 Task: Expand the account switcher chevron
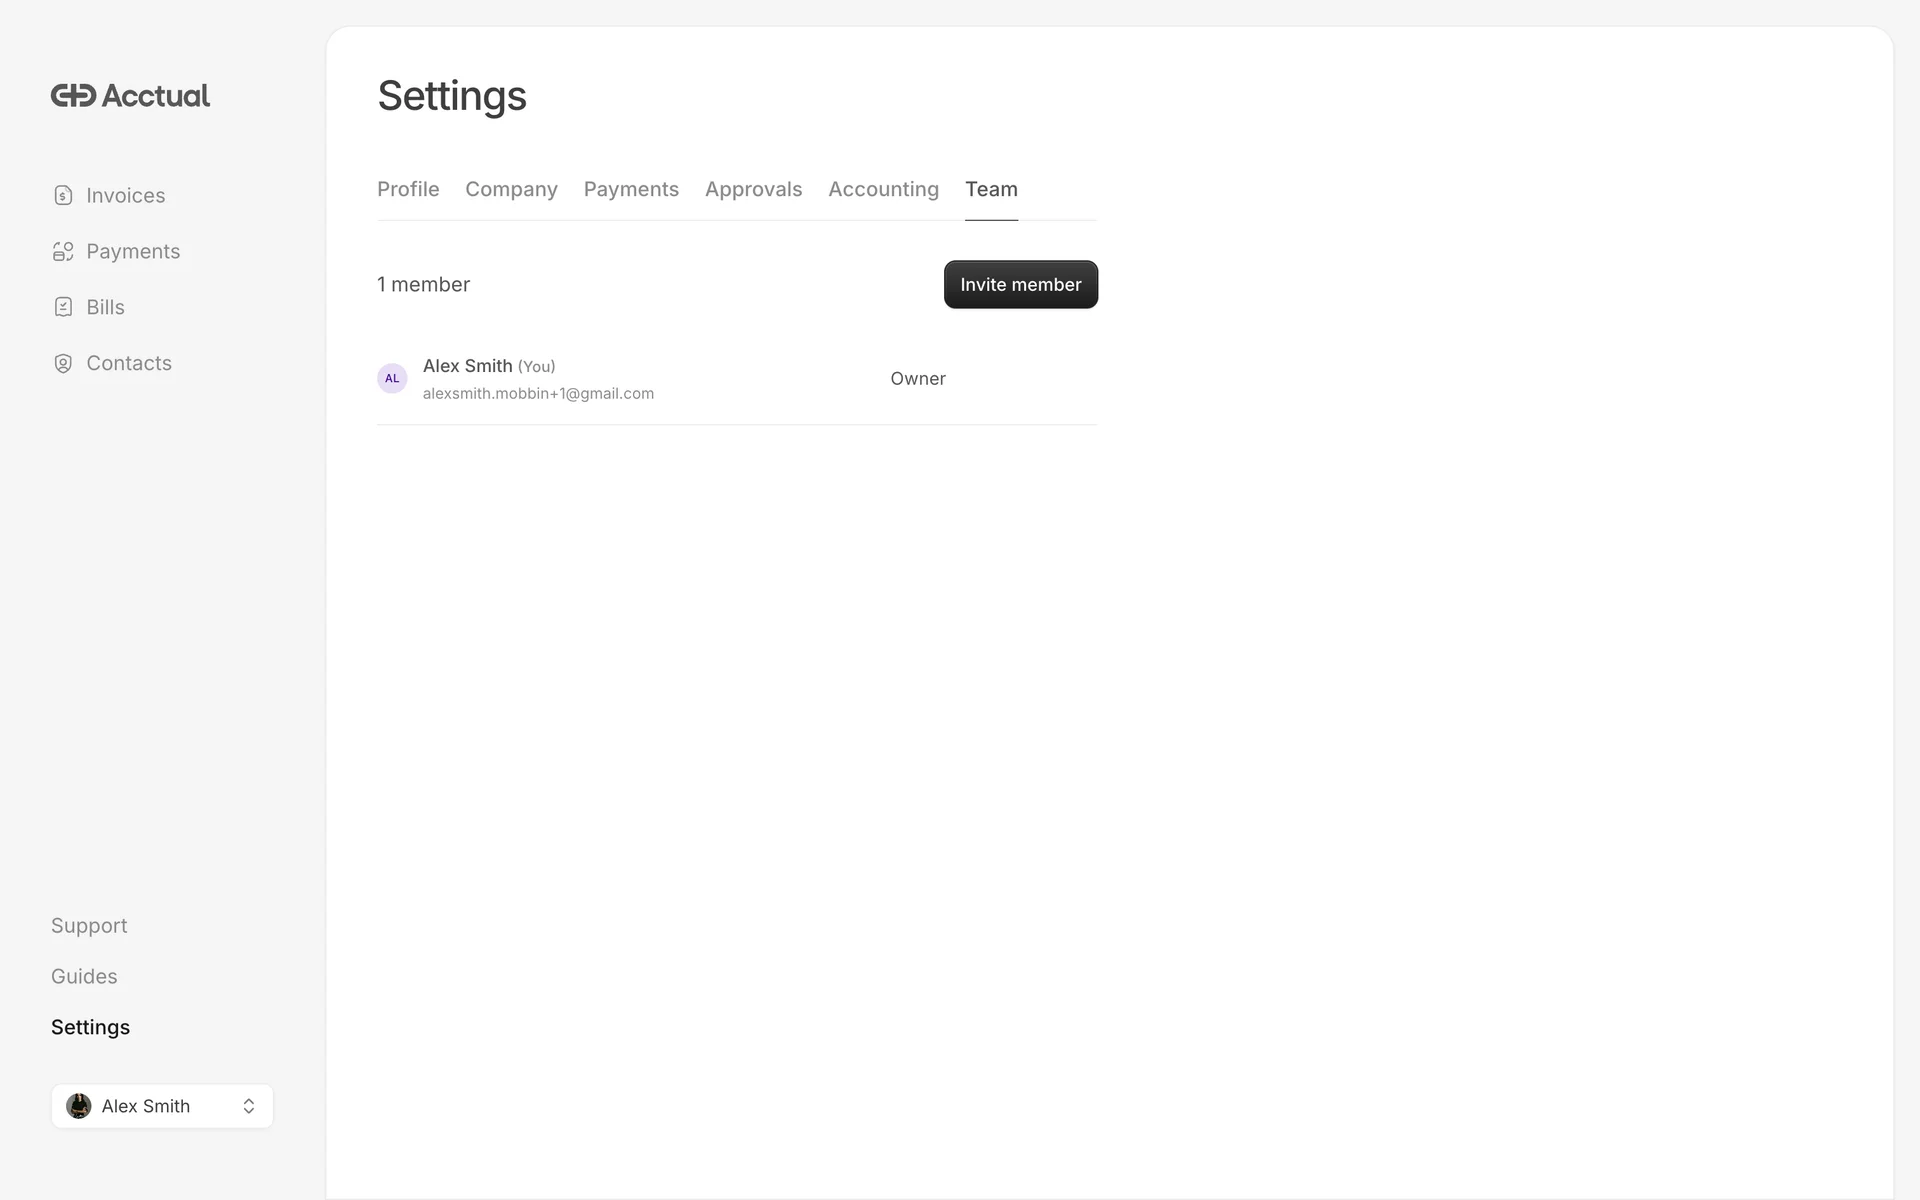pyautogui.click(x=249, y=1106)
